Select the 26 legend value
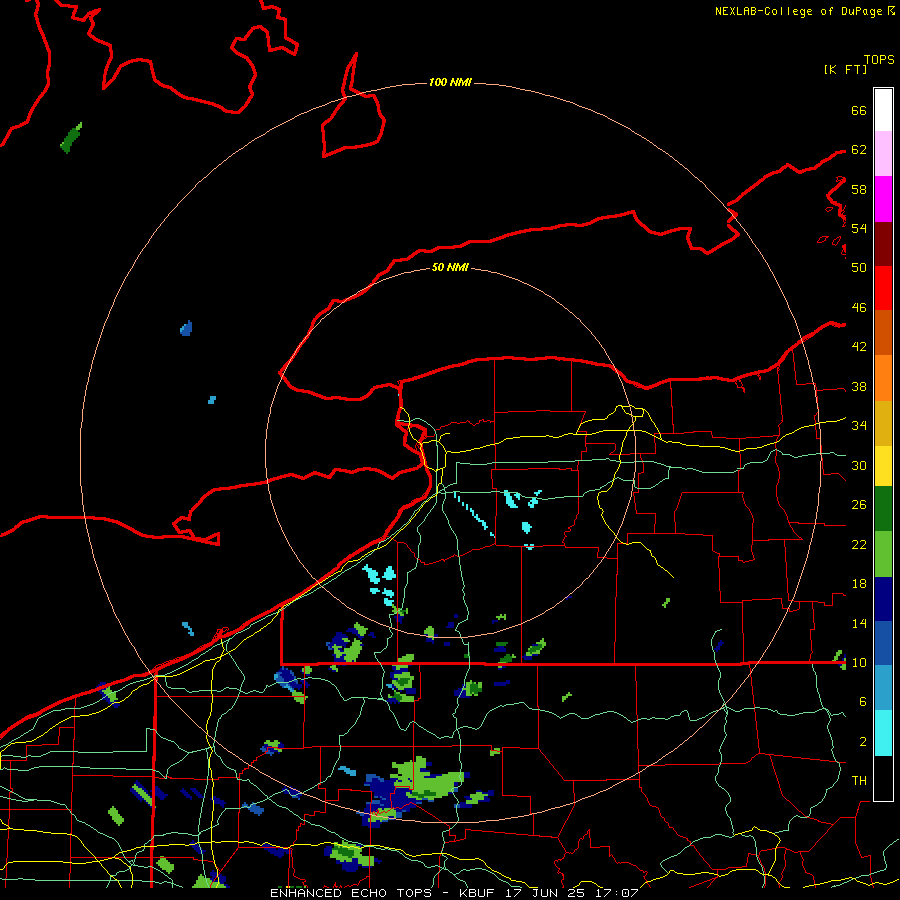Image resolution: width=900 pixels, height=900 pixels. [859, 505]
